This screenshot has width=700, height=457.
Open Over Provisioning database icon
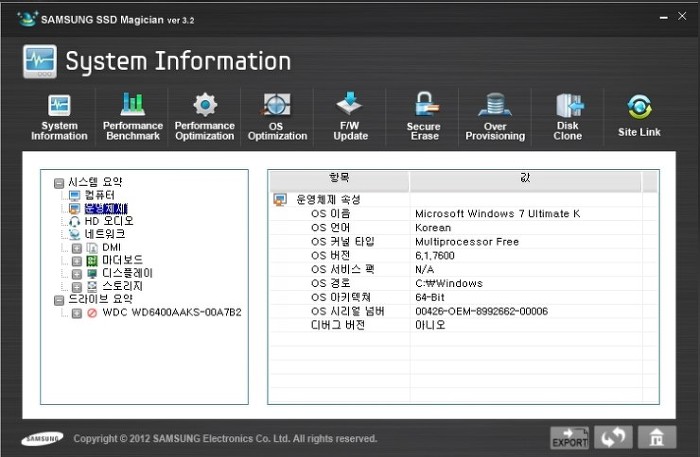[495, 105]
